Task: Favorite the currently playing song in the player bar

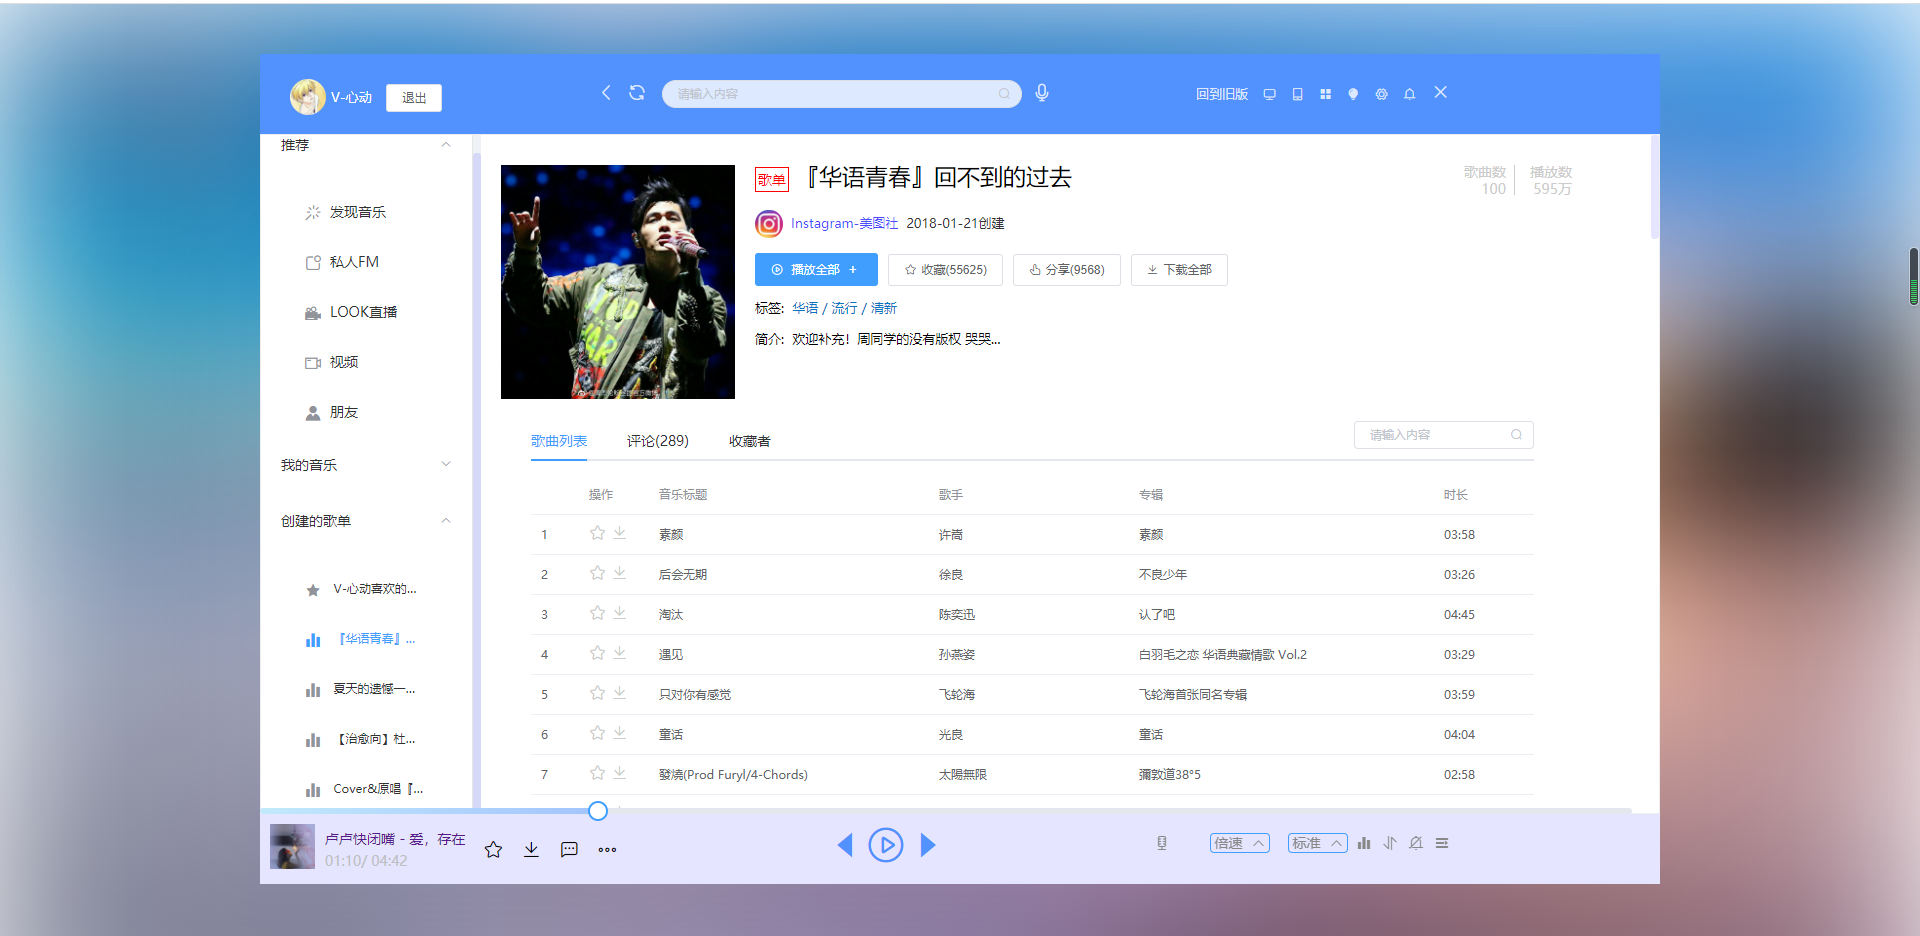Action: (x=493, y=850)
